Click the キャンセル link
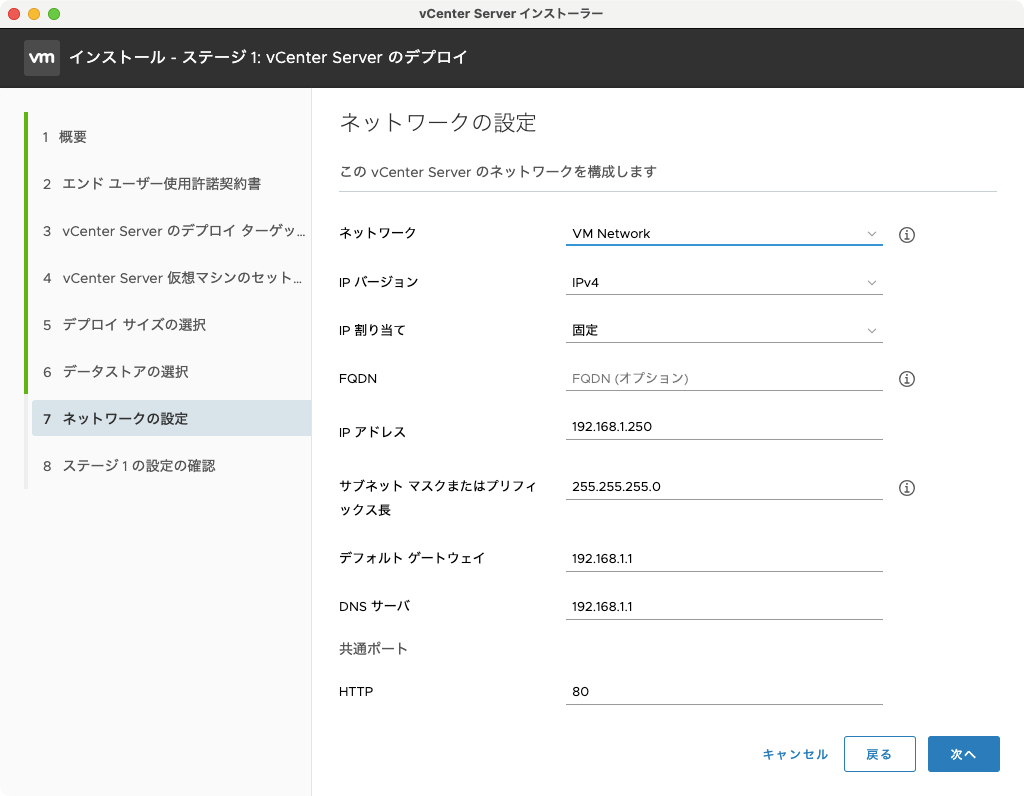Viewport: 1024px width, 796px height. coord(795,755)
